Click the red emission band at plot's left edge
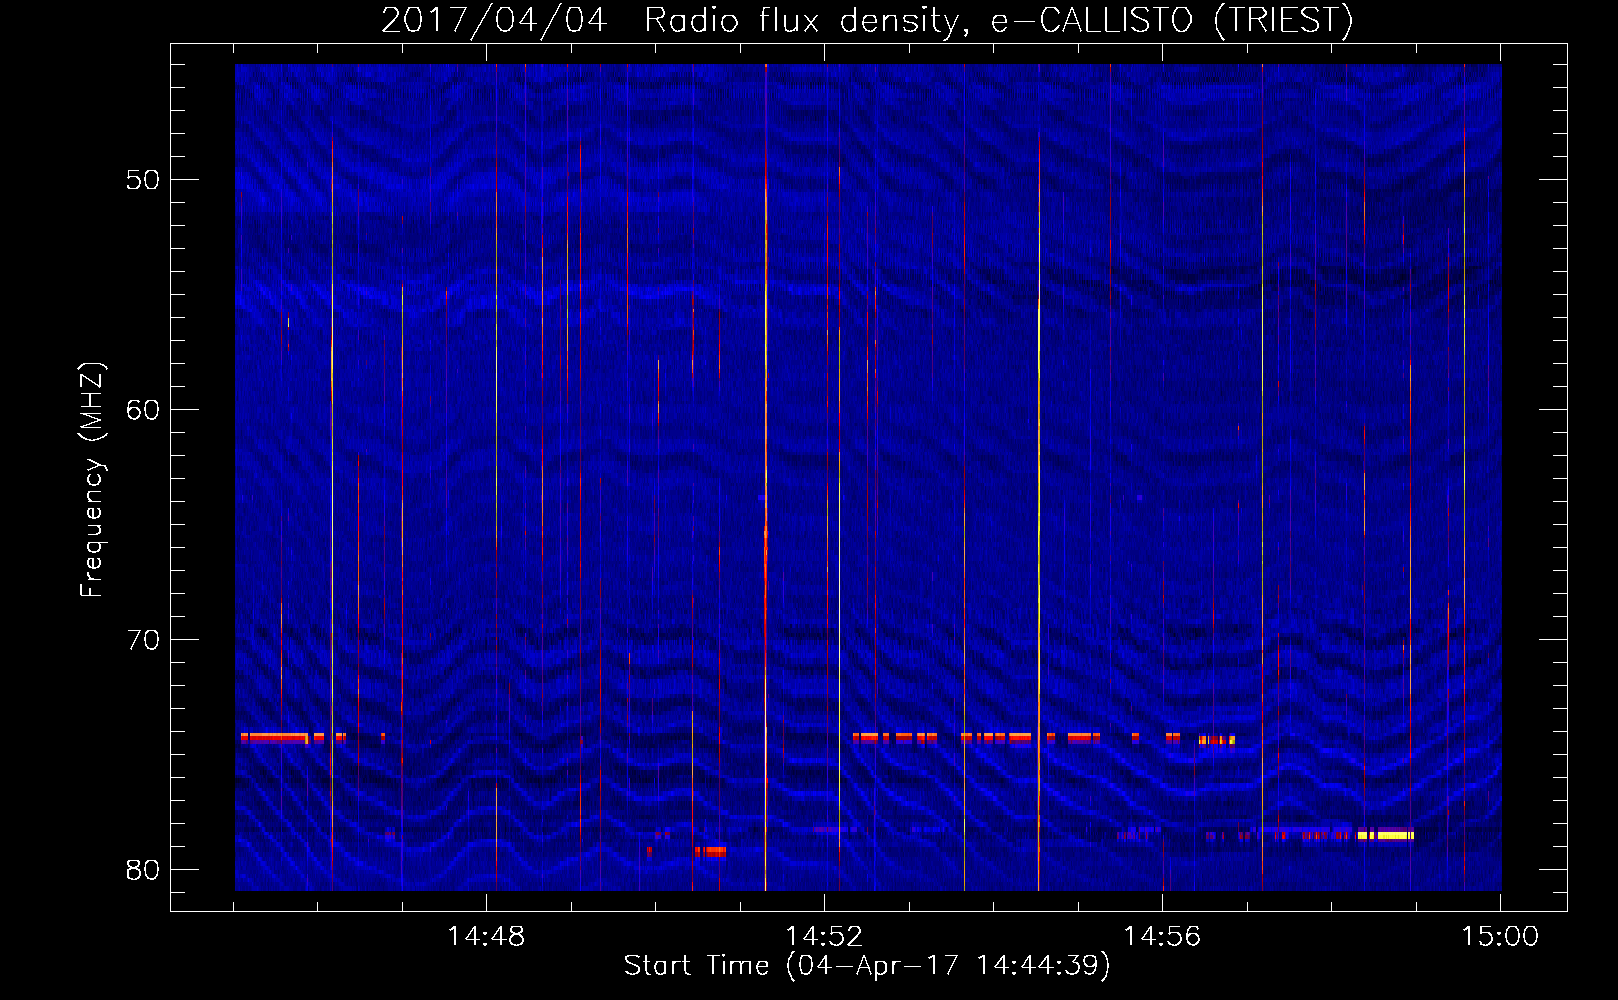Image resolution: width=1618 pixels, height=1000 pixels. pos(273,738)
